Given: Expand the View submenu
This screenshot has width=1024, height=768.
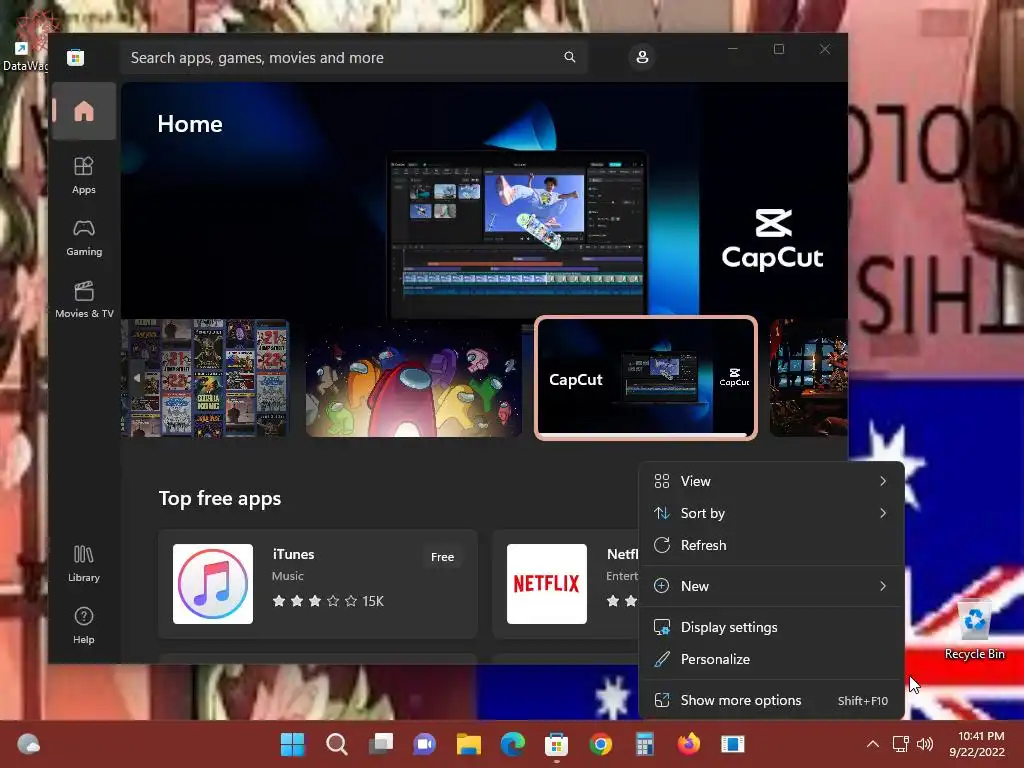Looking at the screenshot, I should (x=771, y=481).
